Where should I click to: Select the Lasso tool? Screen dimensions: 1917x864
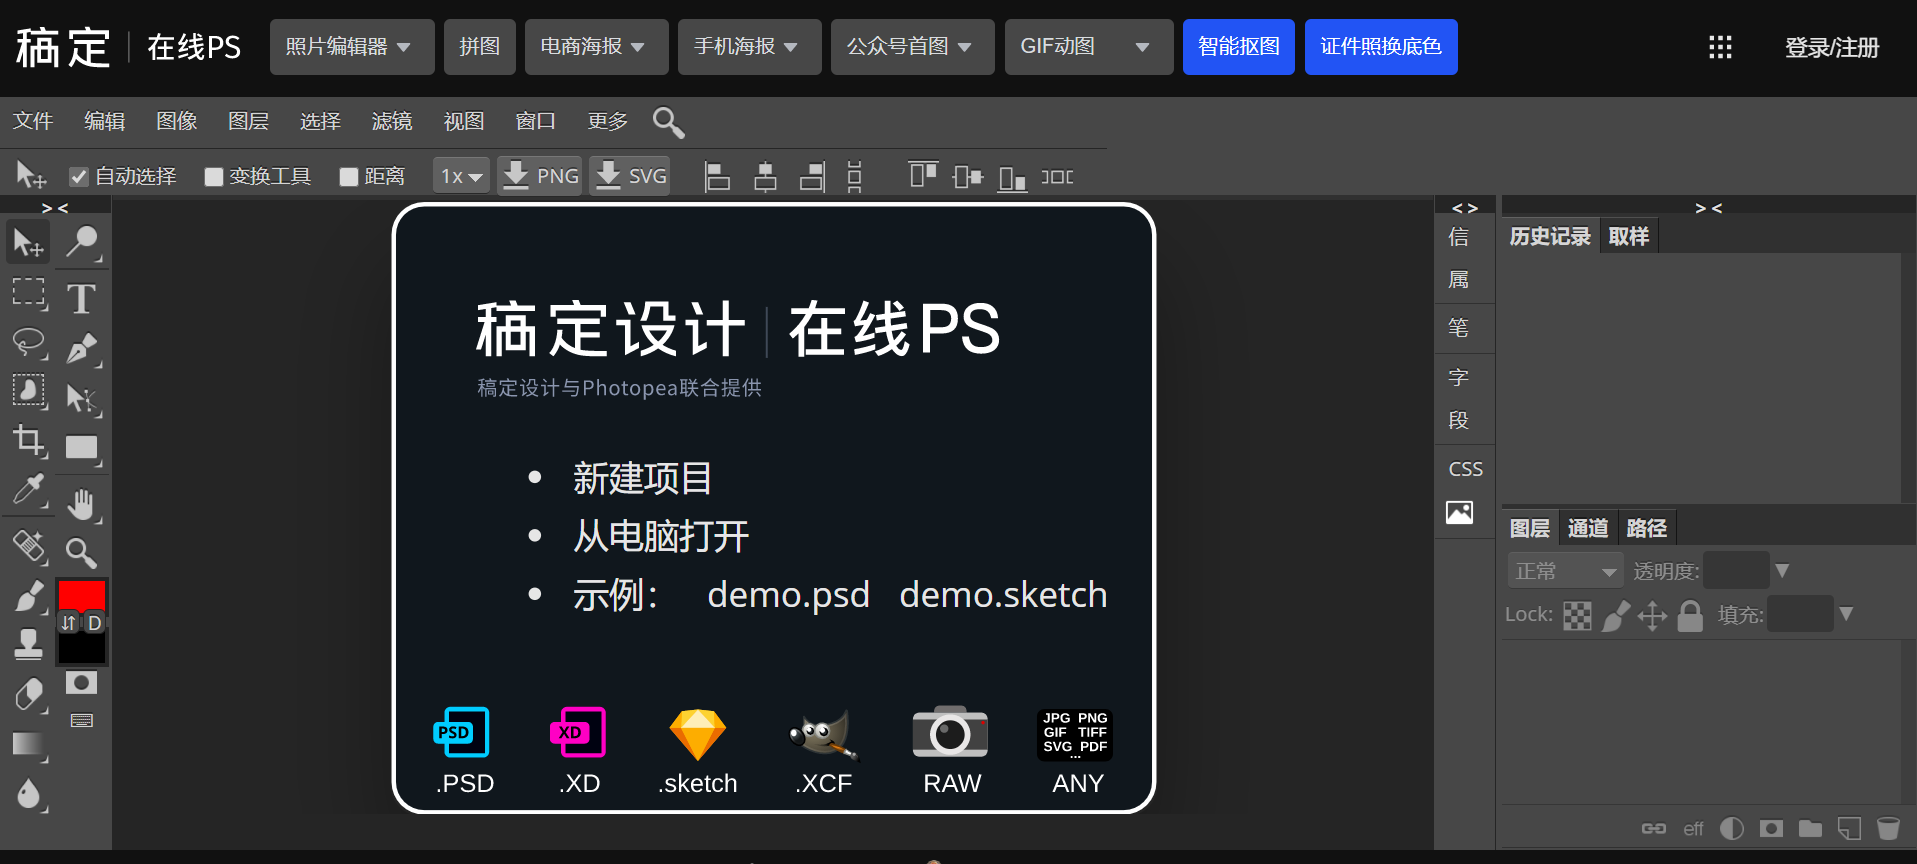28,343
